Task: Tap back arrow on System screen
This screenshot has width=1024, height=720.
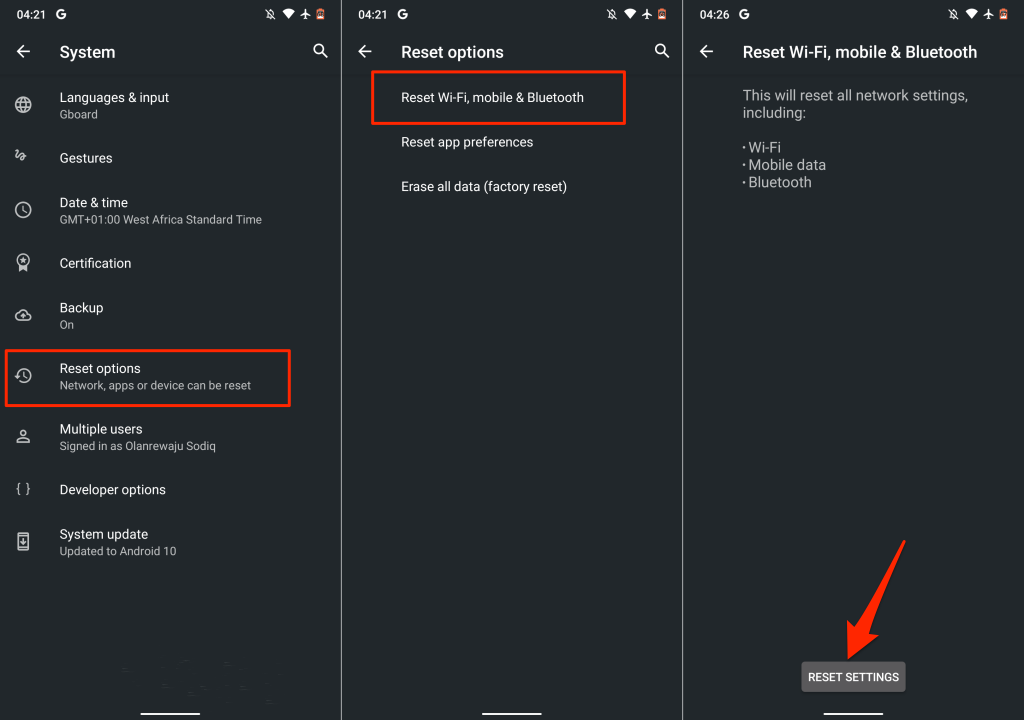Action: [x=23, y=52]
